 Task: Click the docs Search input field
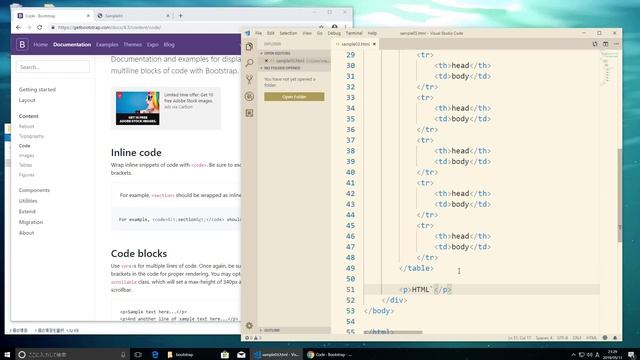tap(53, 67)
